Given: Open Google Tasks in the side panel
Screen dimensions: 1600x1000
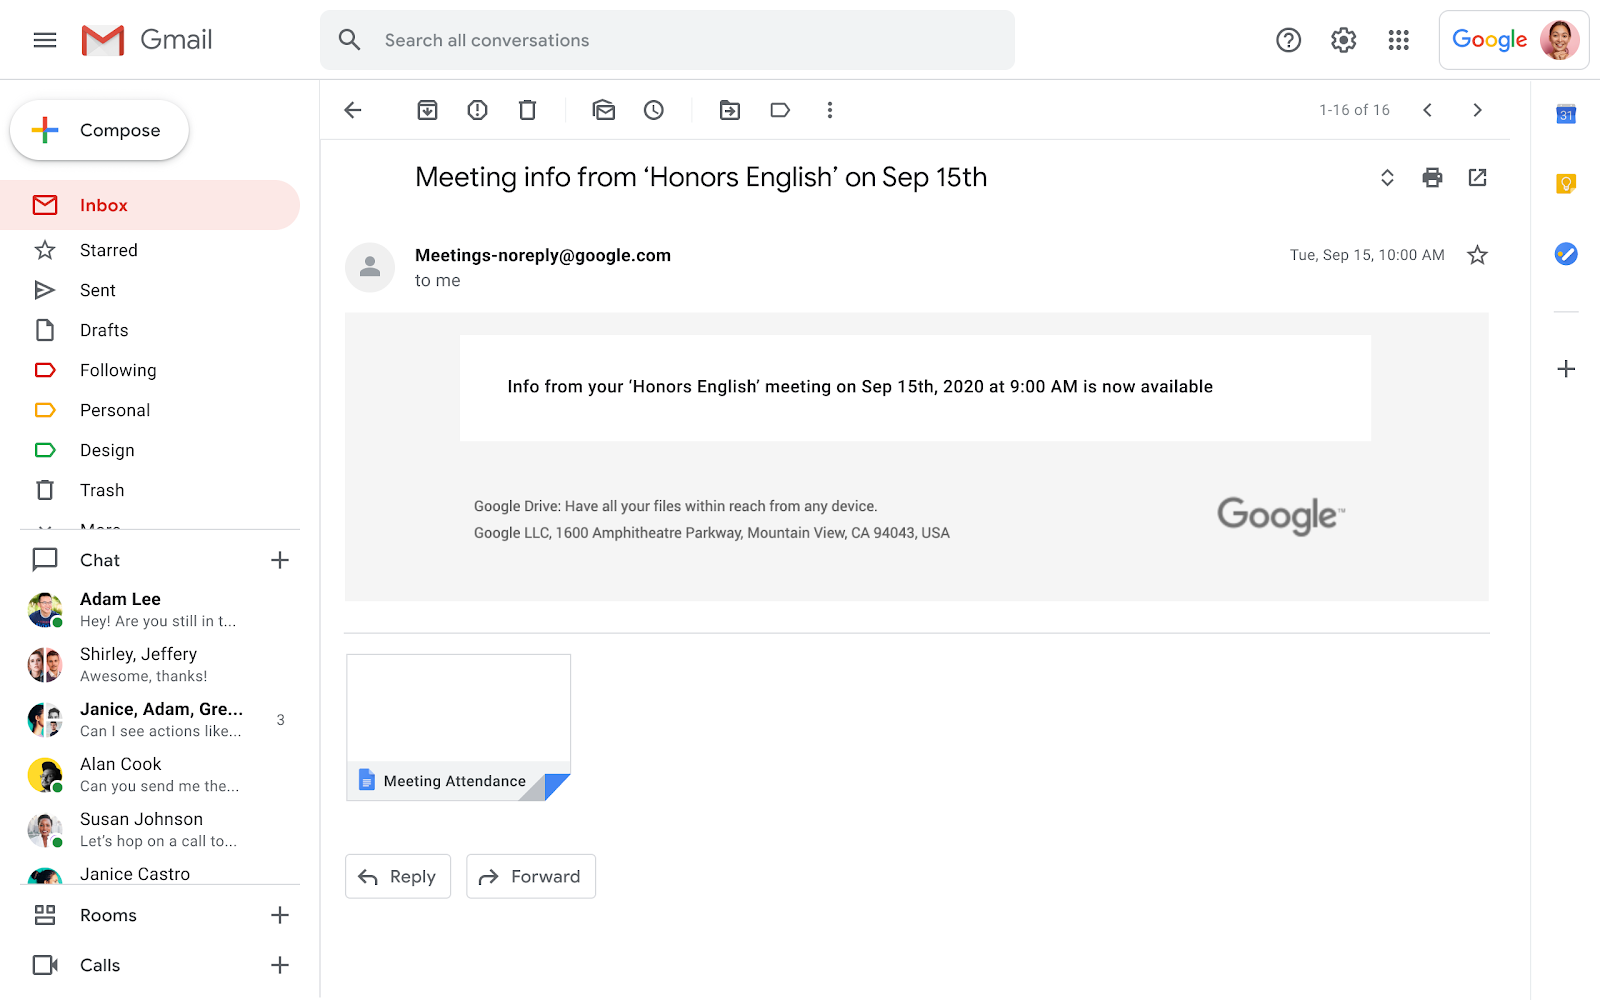Looking at the screenshot, I should coord(1565,255).
